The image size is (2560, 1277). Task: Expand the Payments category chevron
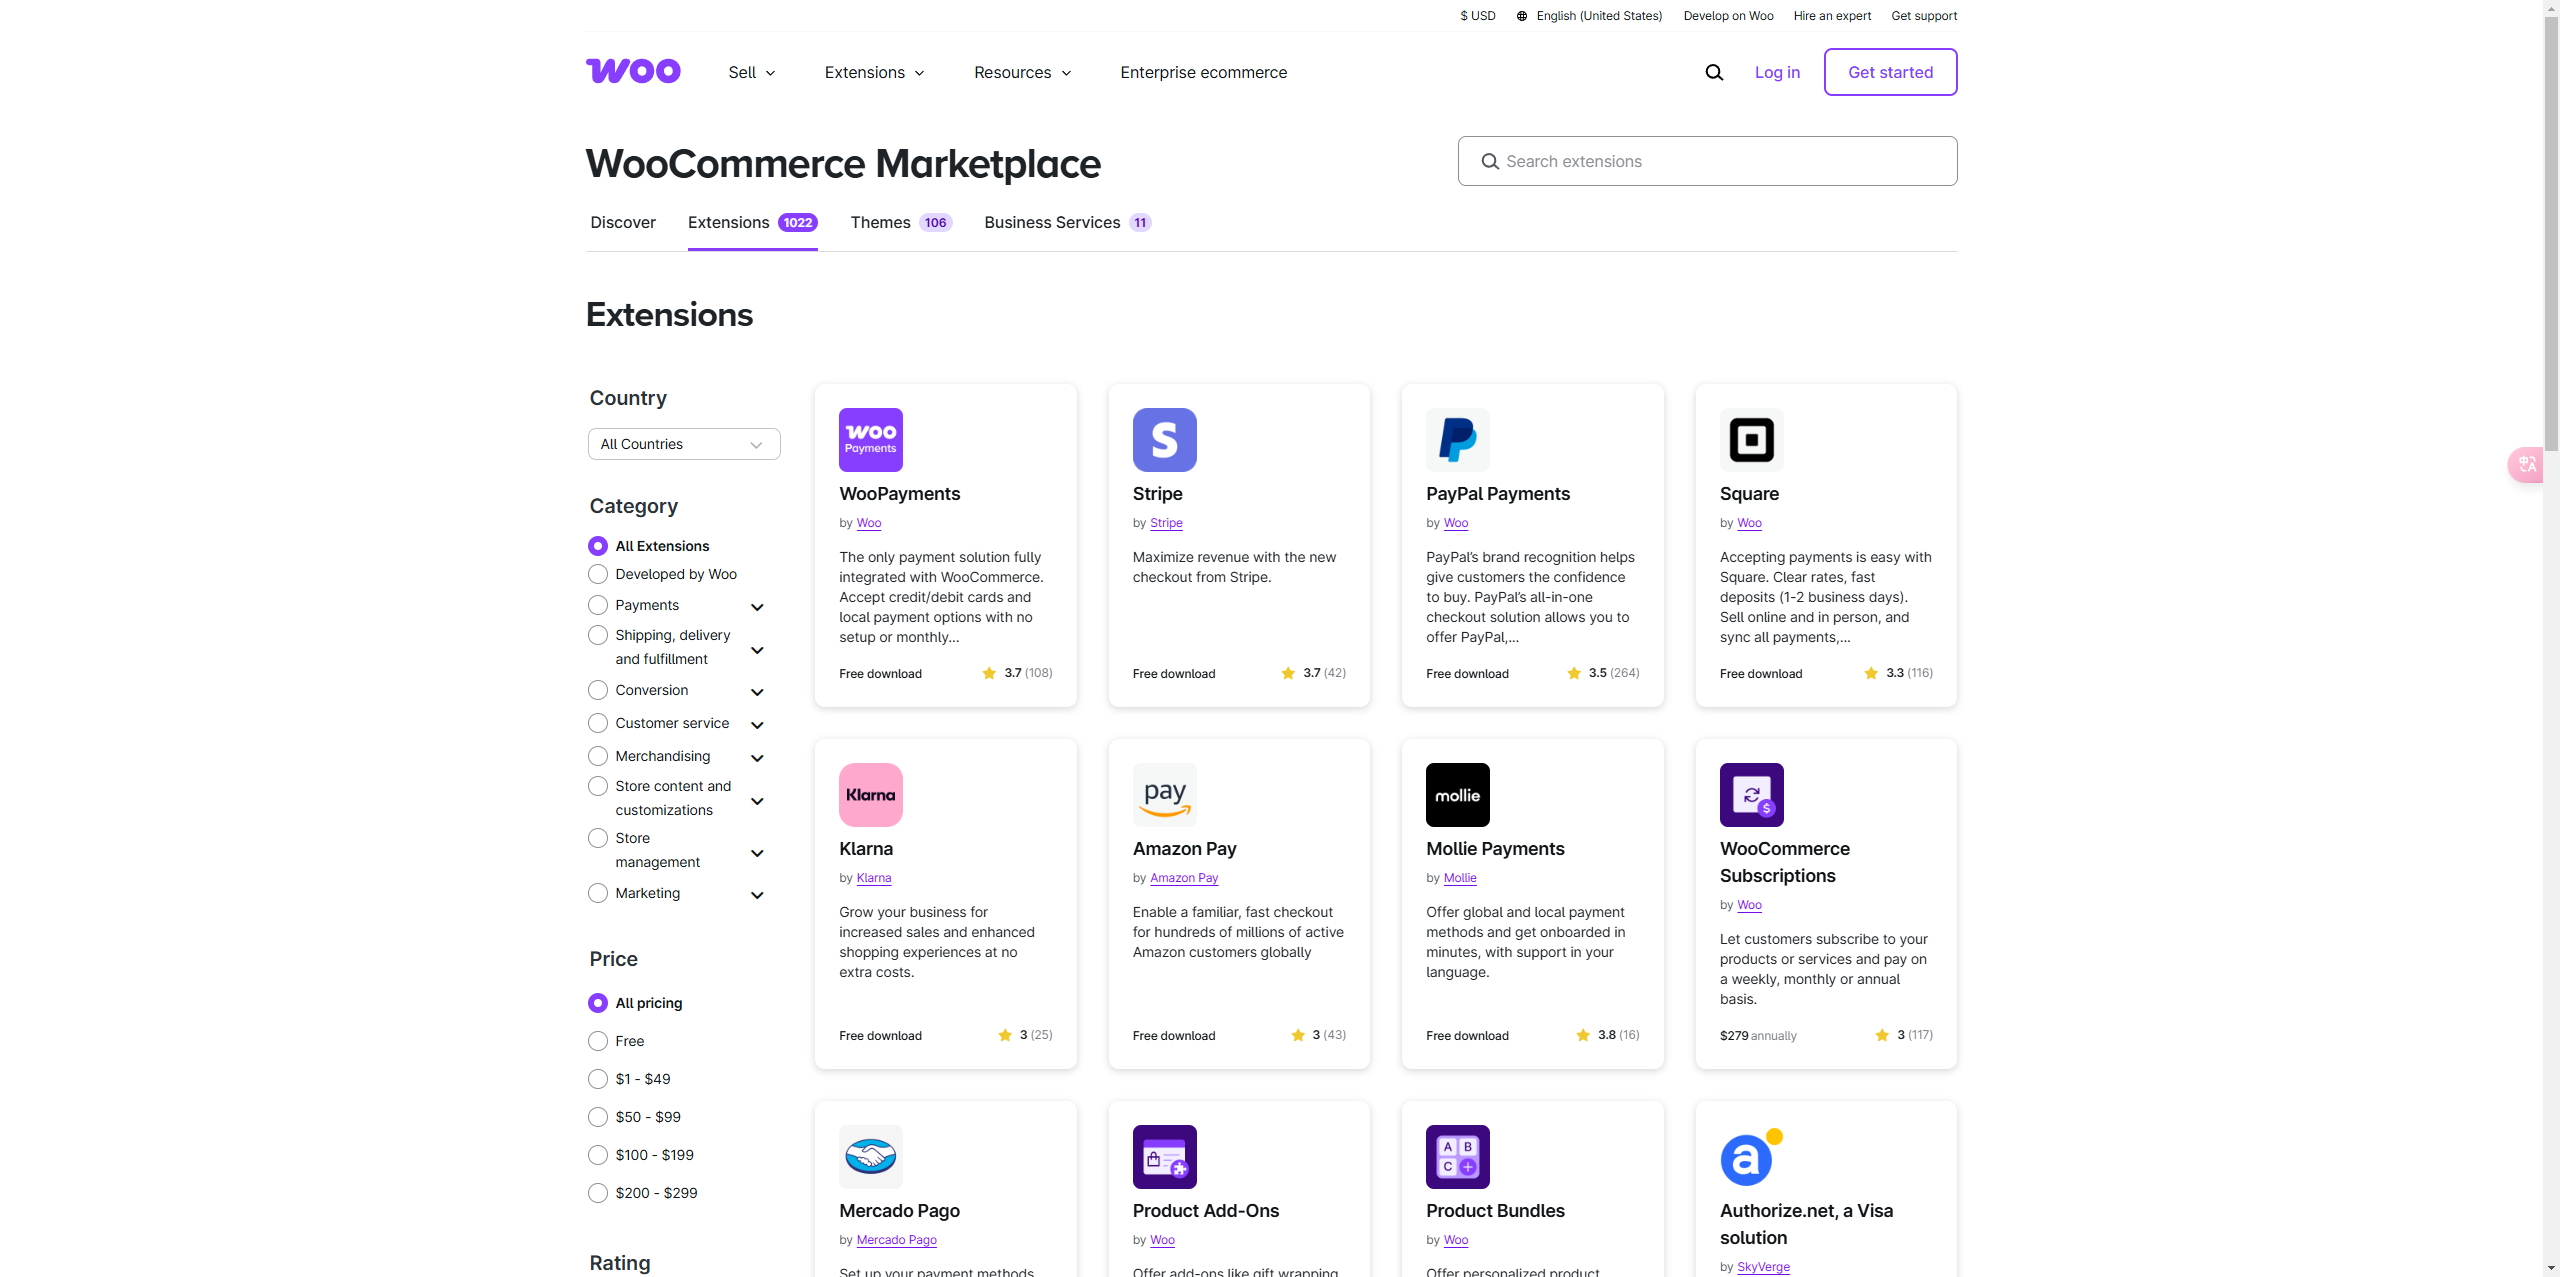pos(757,607)
